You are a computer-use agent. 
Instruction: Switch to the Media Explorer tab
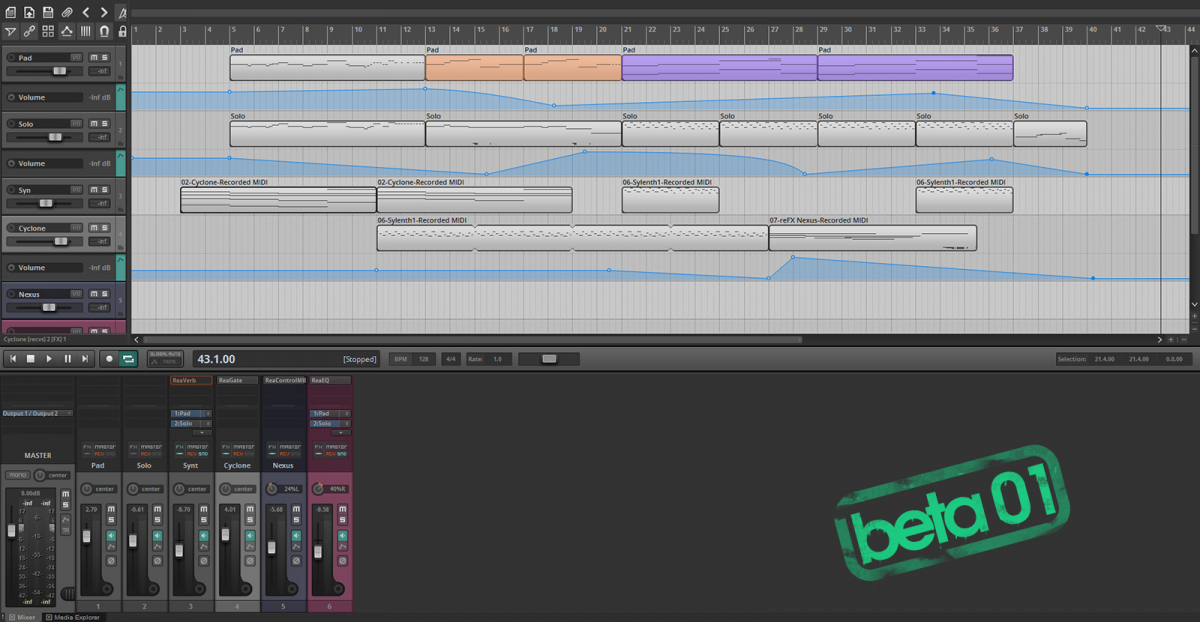pyautogui.click(x=74, y=617)
